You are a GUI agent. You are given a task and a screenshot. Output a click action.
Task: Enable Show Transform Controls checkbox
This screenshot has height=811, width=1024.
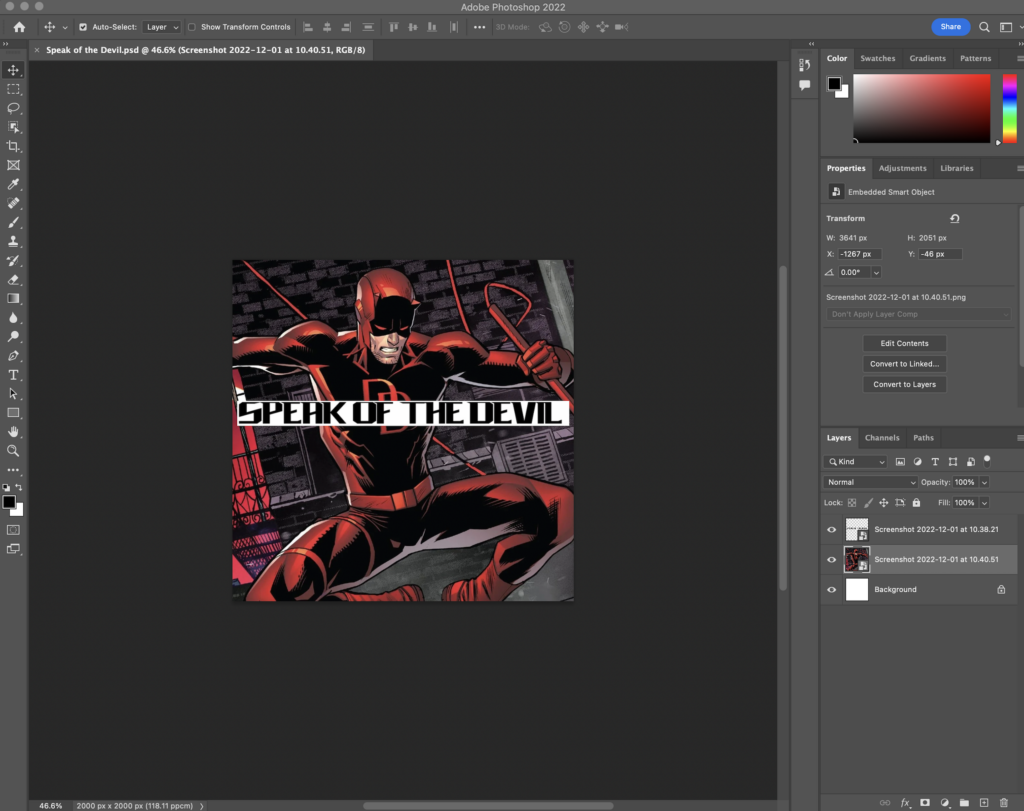tap(192, 27)
